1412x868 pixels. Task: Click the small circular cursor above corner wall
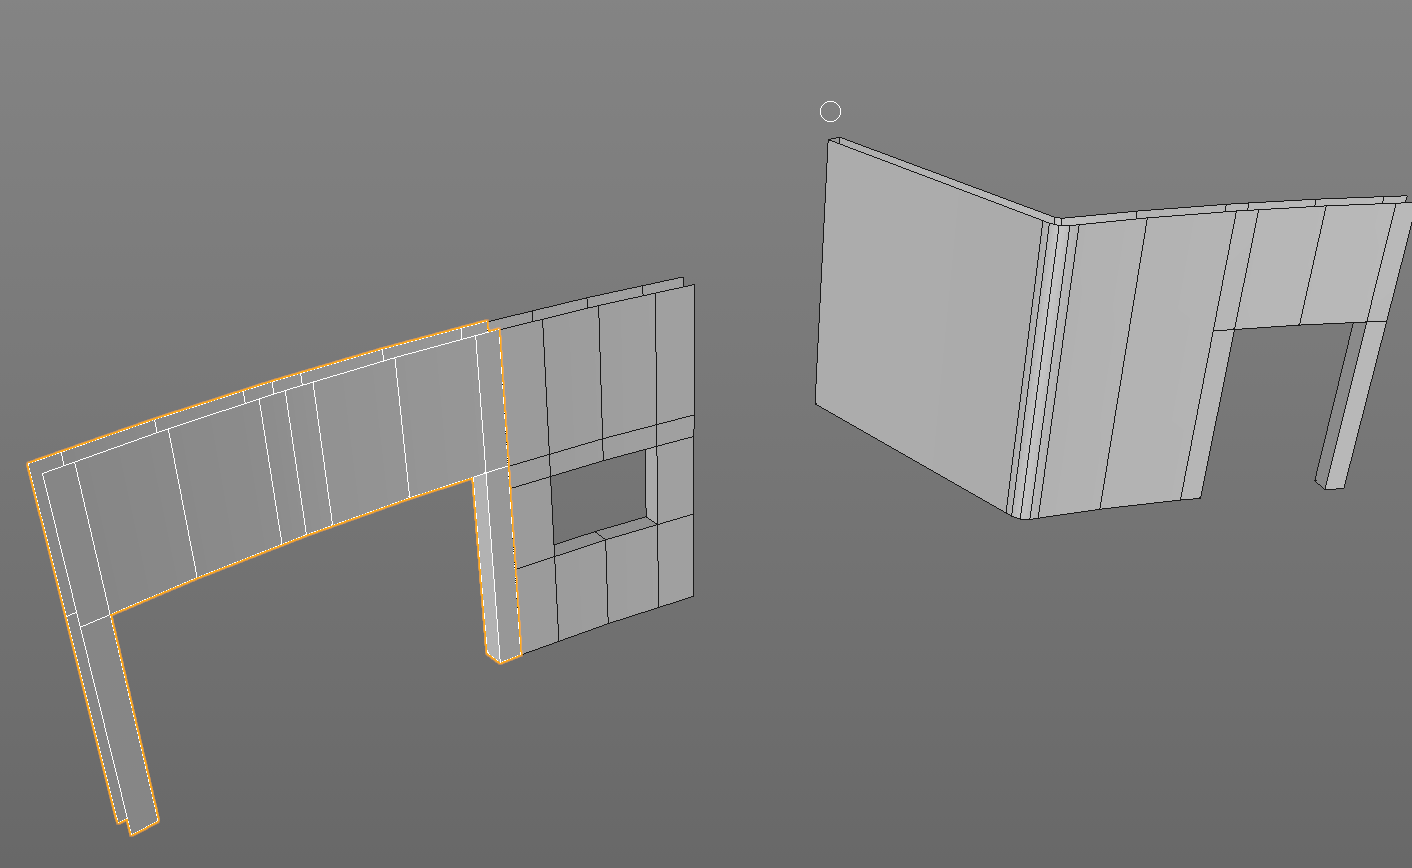click(830, 111)
